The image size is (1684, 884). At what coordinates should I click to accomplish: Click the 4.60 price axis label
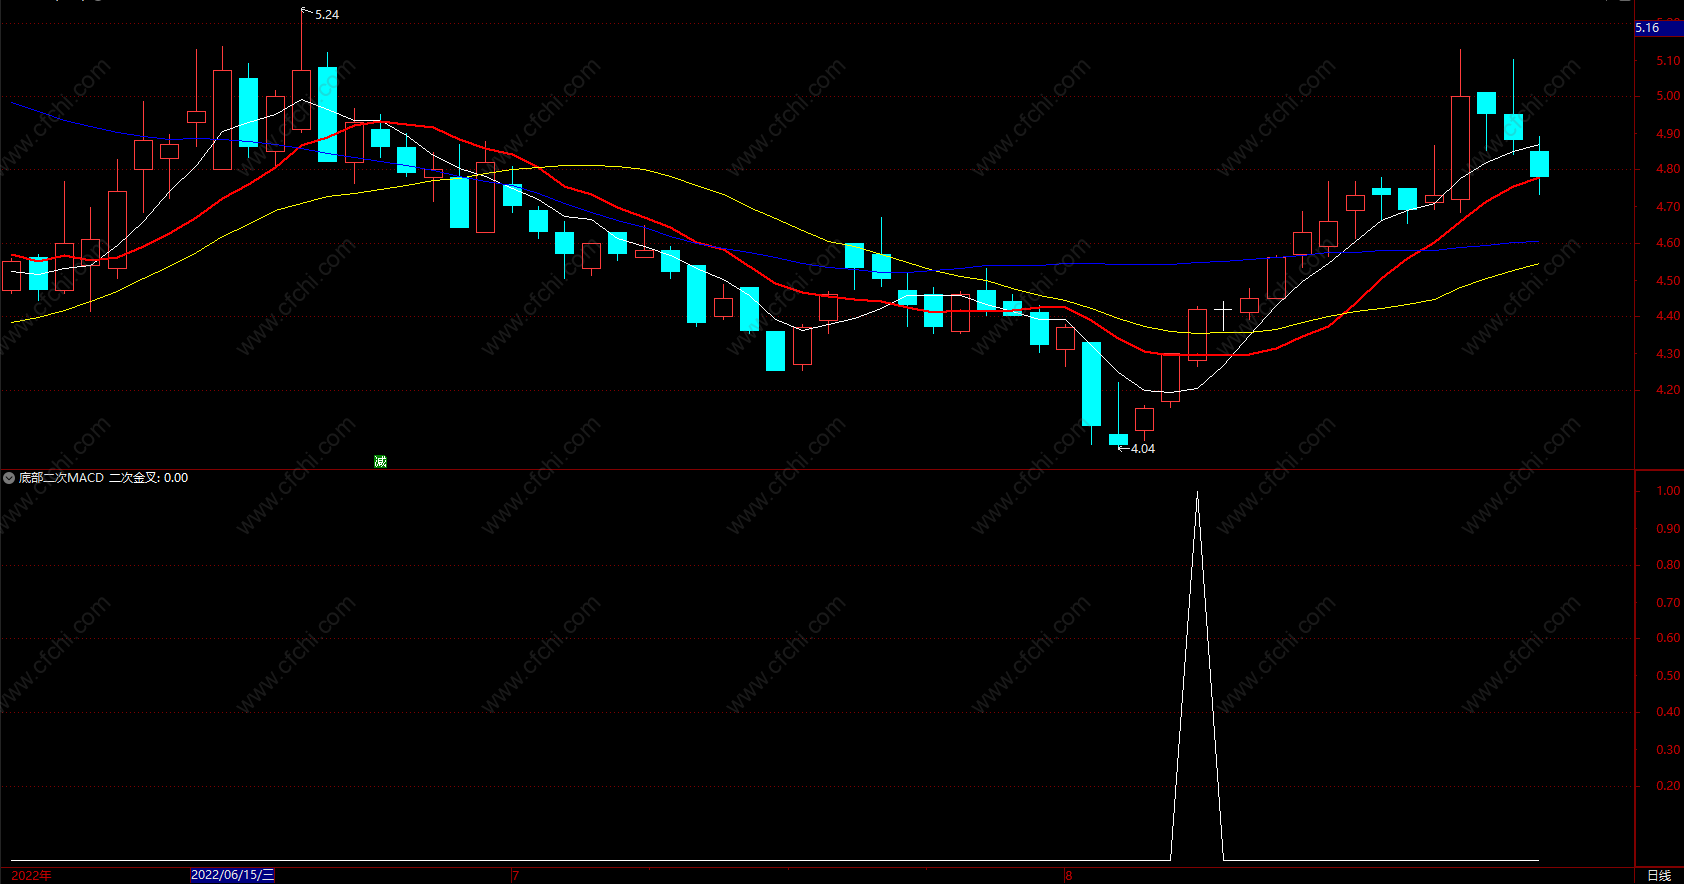[x=1668, y=242]
